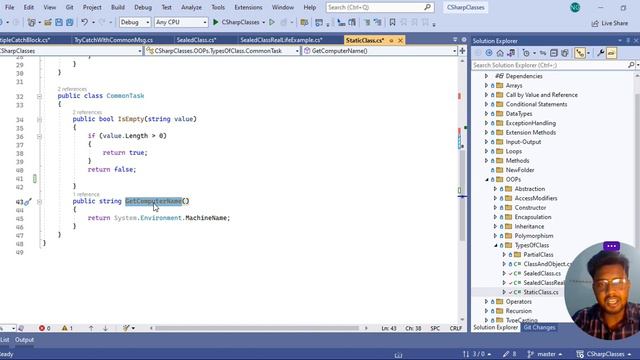
Task: Click the Save All icon in toolbar
Action: tap(70, 22)
